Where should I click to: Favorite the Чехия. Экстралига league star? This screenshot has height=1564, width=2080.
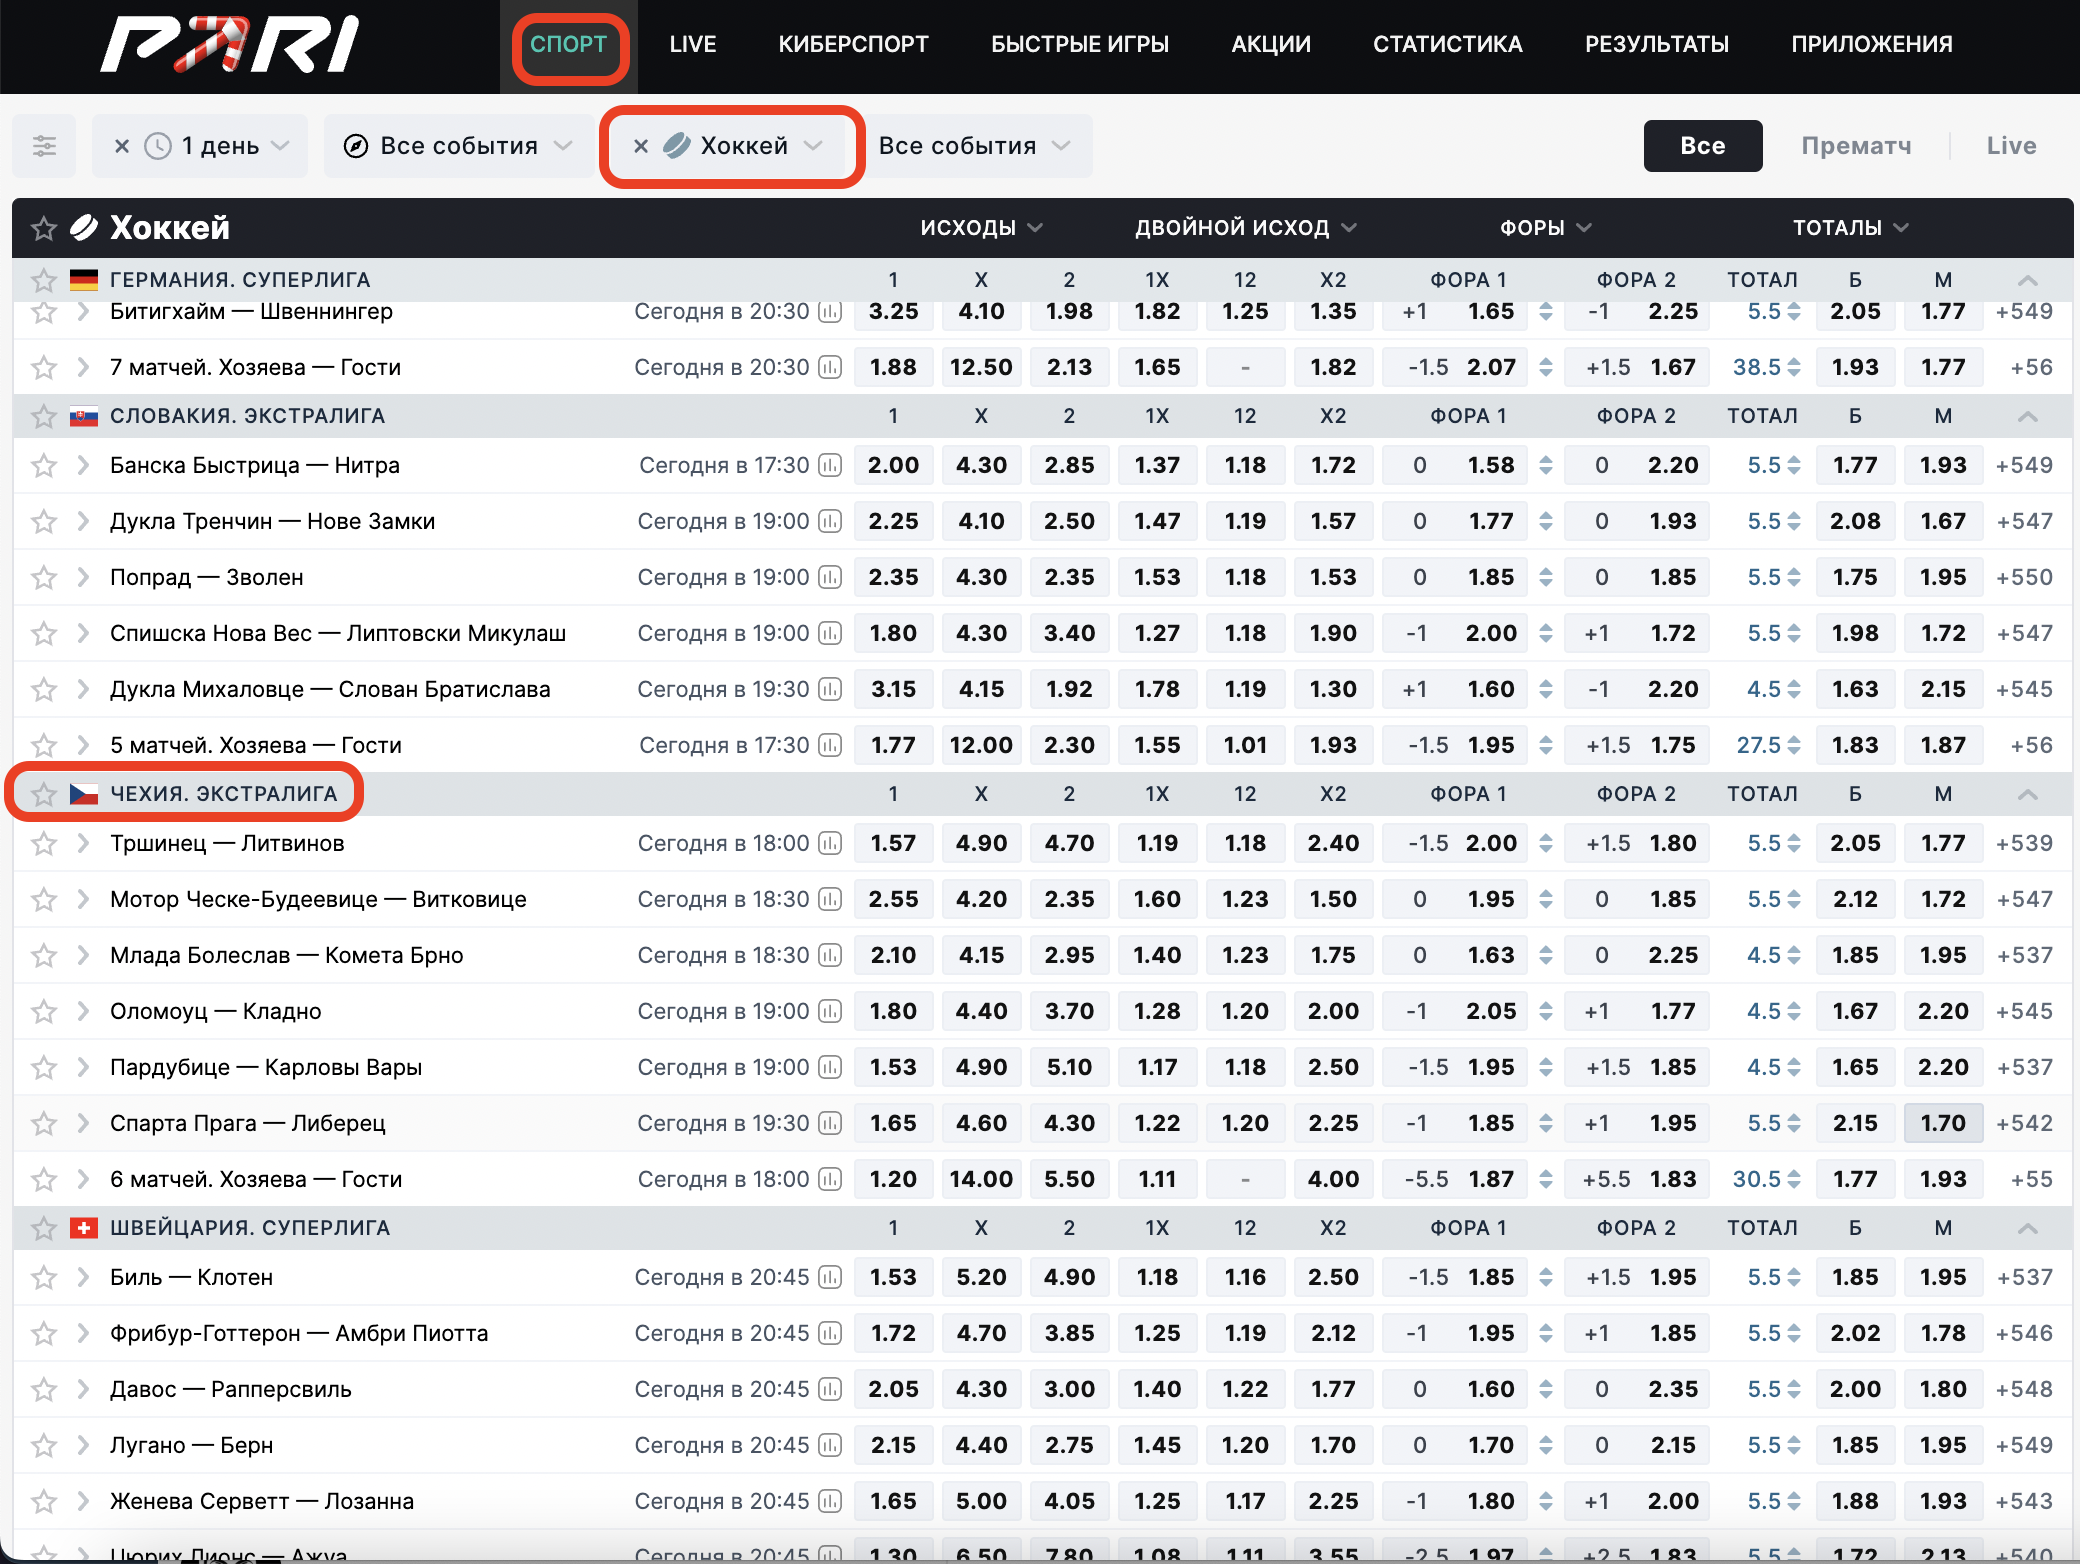[44, 794]
